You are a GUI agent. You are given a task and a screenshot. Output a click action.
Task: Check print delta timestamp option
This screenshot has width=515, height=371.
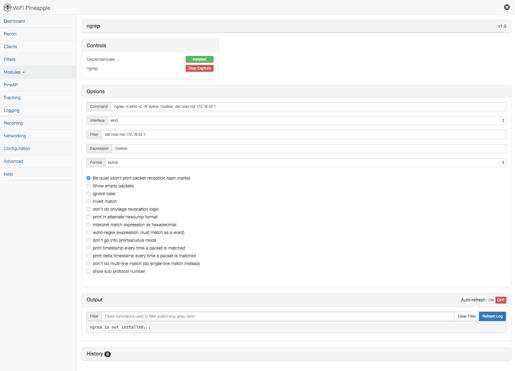[88, 256]
